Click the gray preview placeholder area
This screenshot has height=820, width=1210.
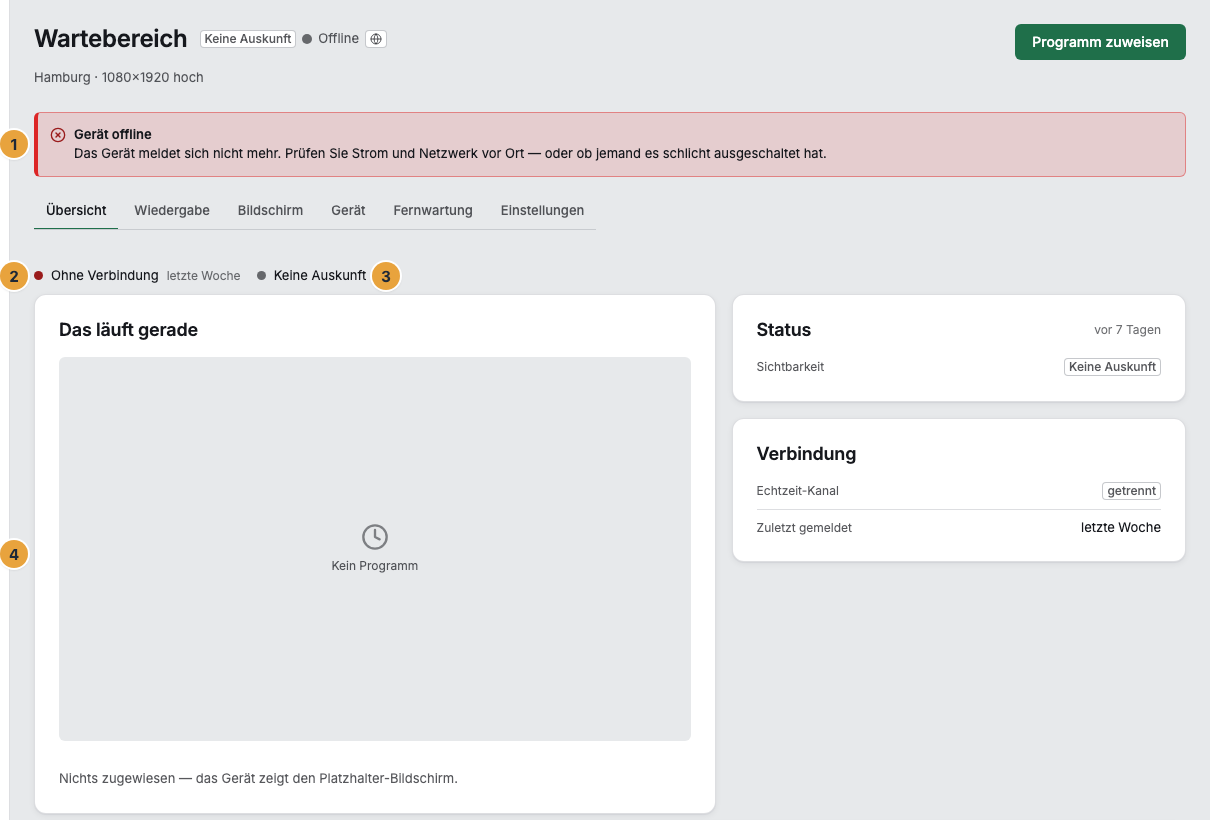tap(375, 549)
